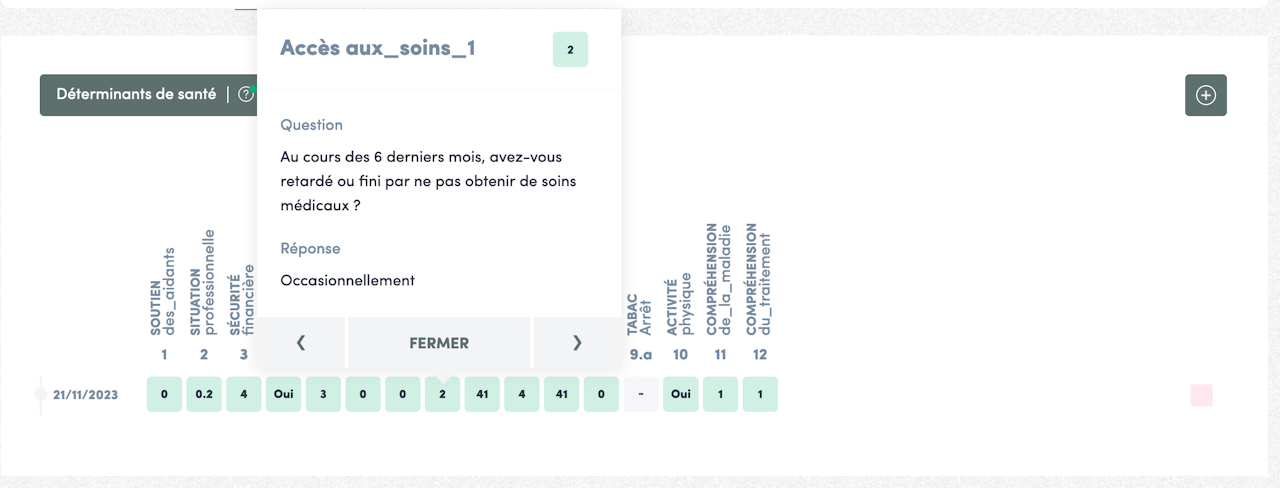Click the pink square at row end
The width and height of the screenshot is (1280, 488).
pos(1201,395)
